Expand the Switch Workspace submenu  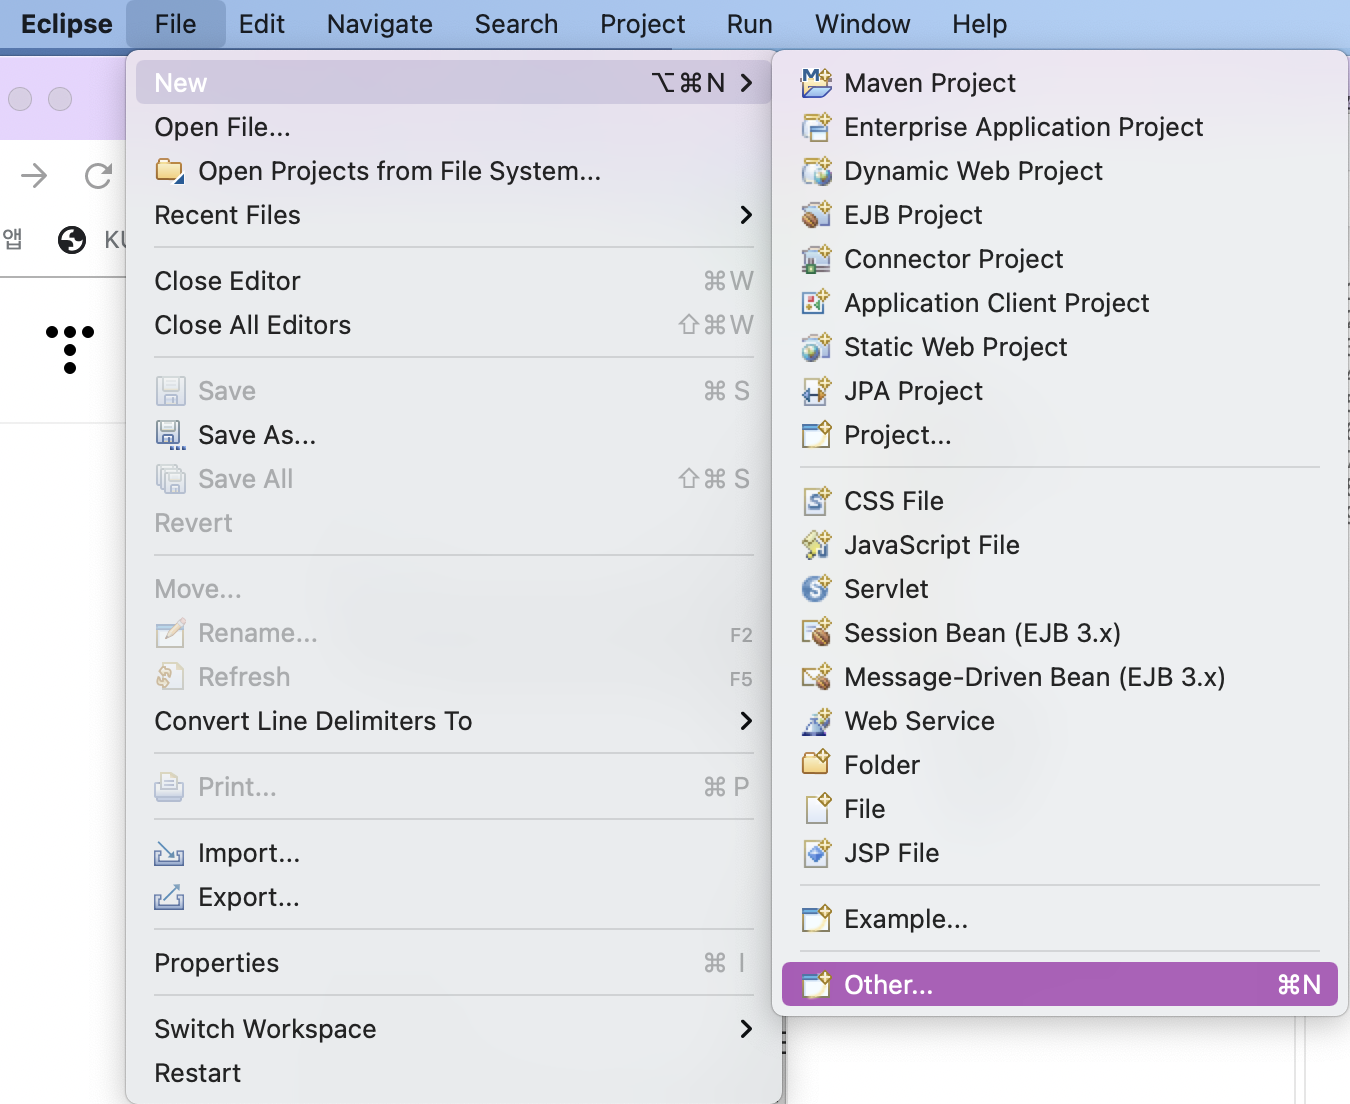tap(746, 1029)
